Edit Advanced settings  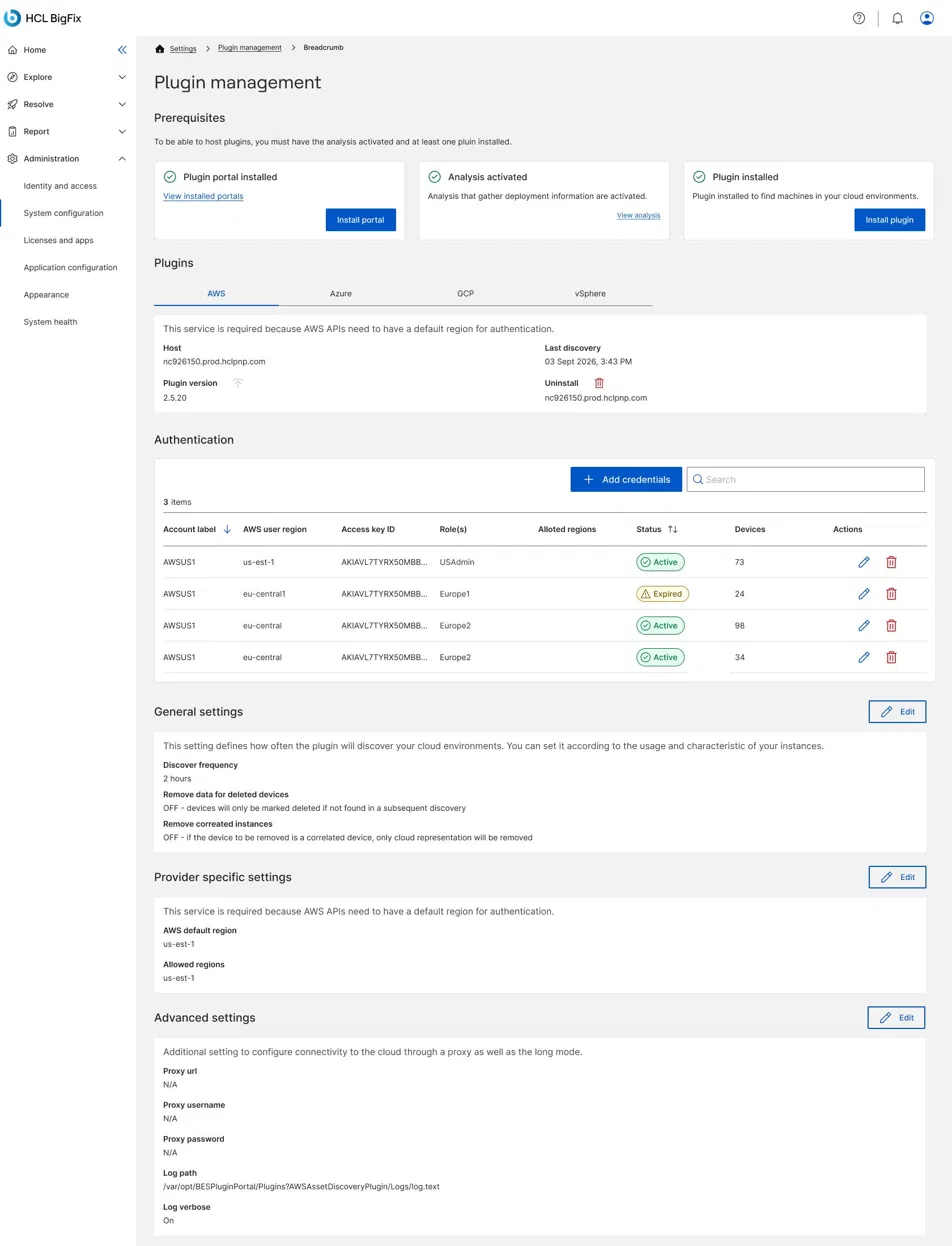click(896, 1017)
